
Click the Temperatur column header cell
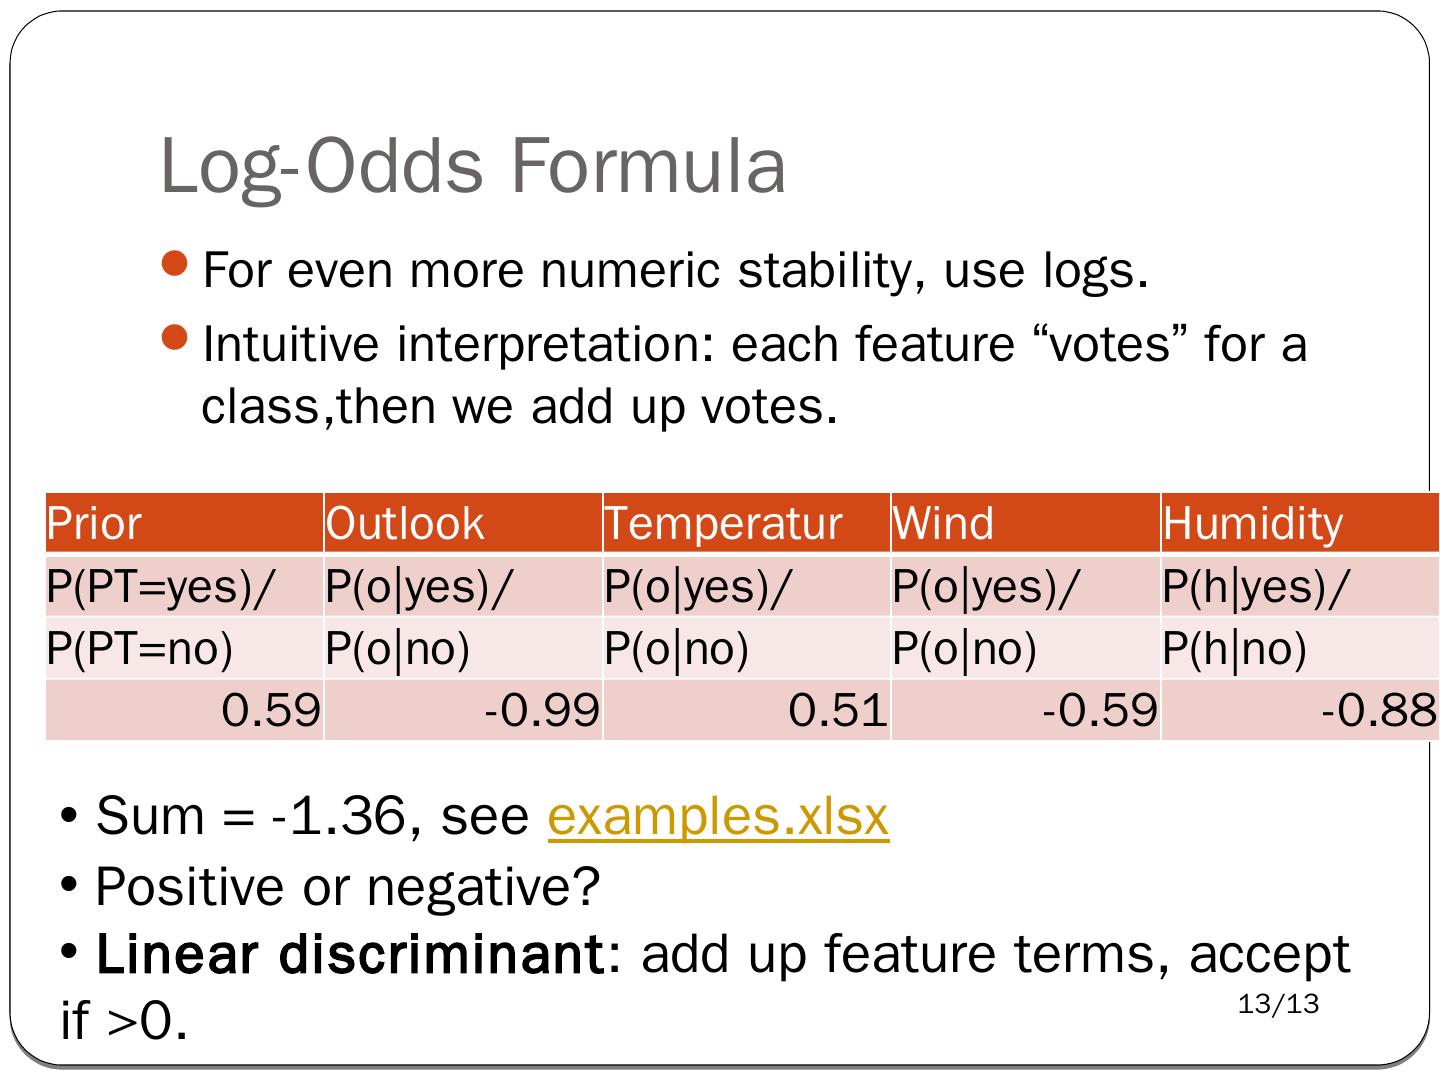tap(746, 523)
